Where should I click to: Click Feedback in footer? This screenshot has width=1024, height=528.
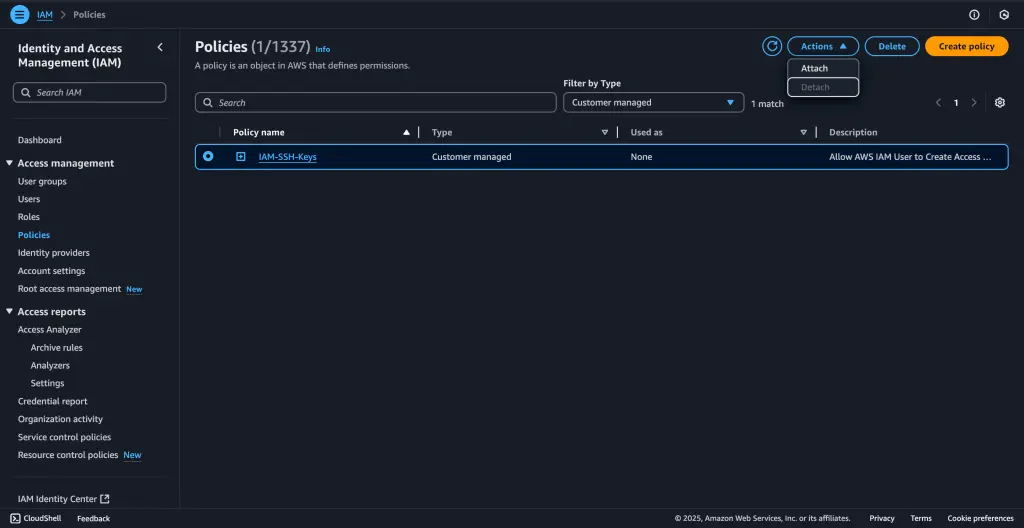tap(93, 518)
